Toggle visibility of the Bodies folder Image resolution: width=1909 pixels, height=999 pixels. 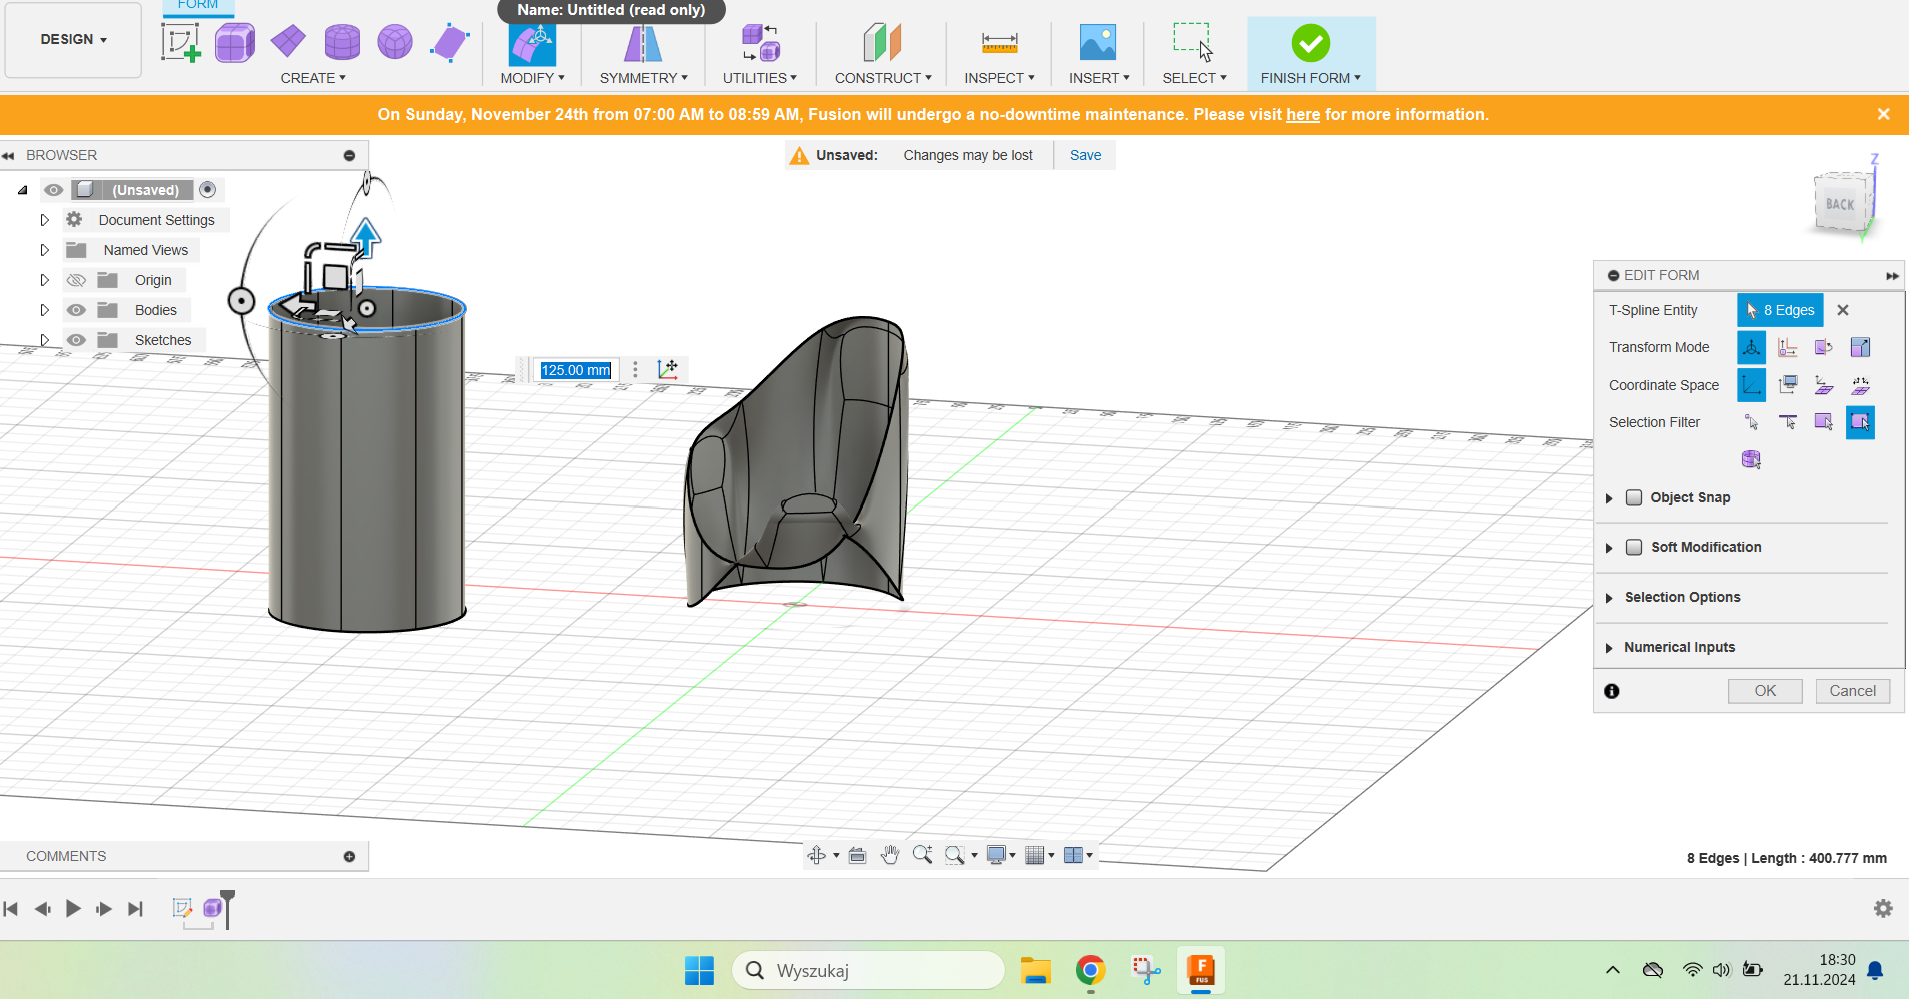(x=76, y=310)
